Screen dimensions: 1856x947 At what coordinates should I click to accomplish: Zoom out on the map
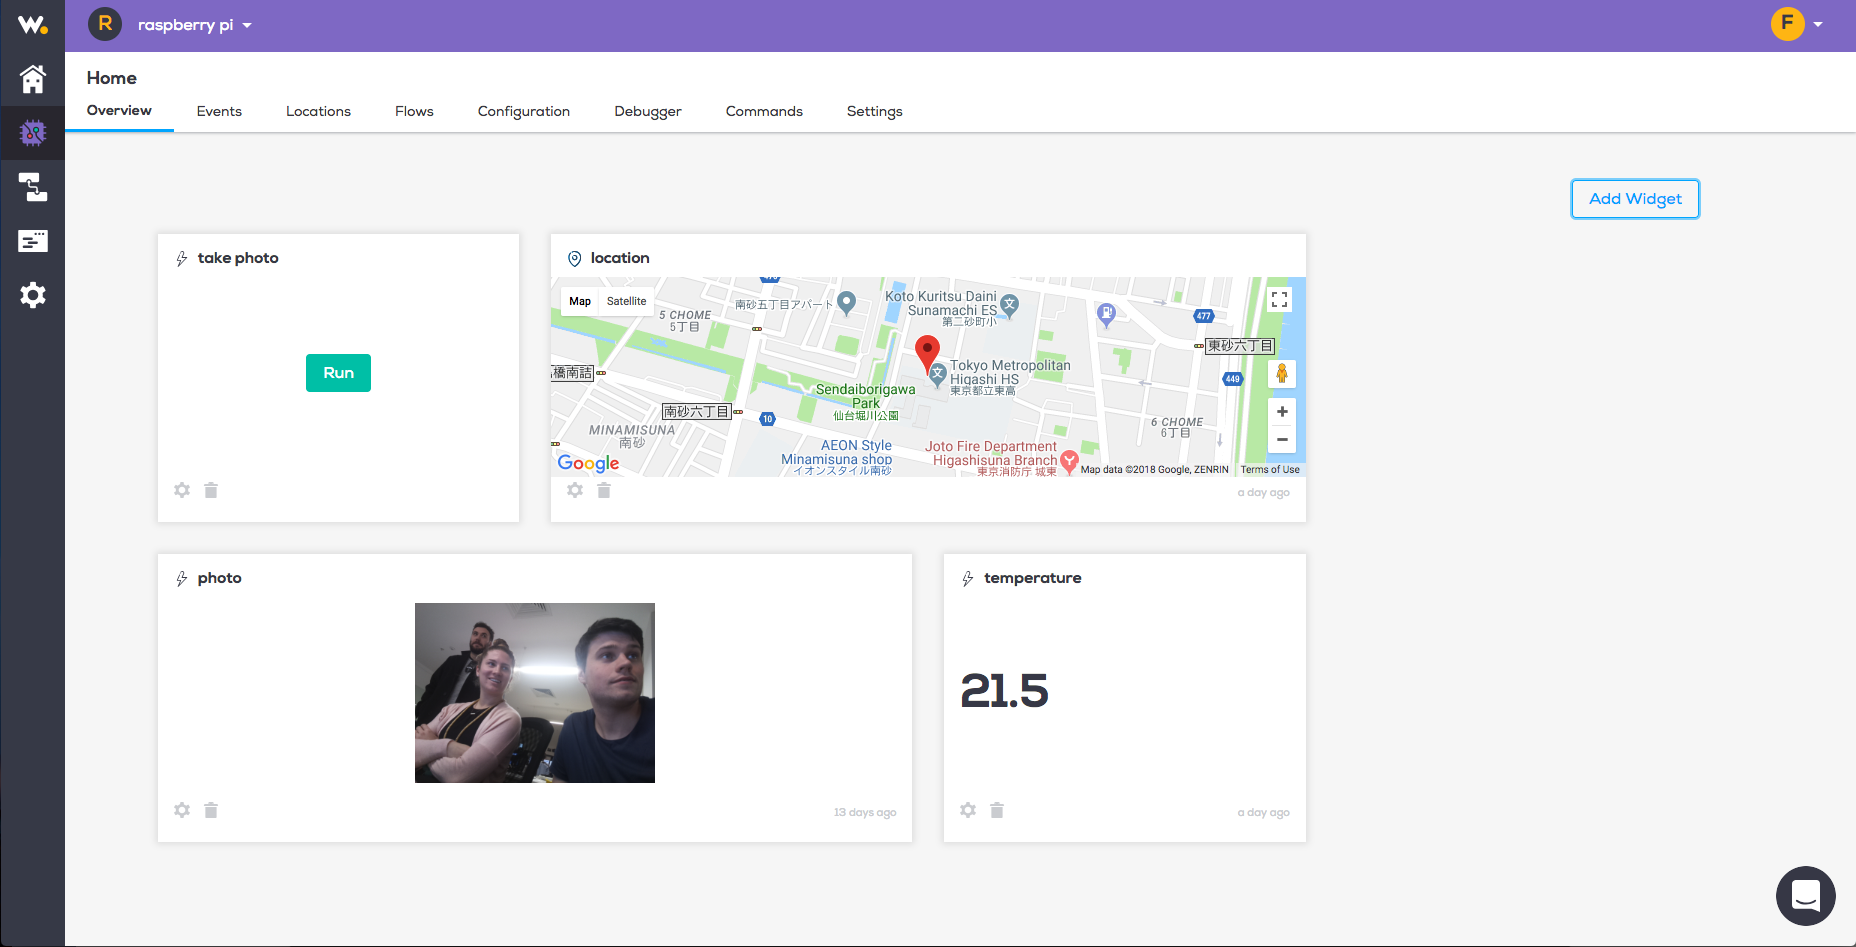[x=1282, y=440]
